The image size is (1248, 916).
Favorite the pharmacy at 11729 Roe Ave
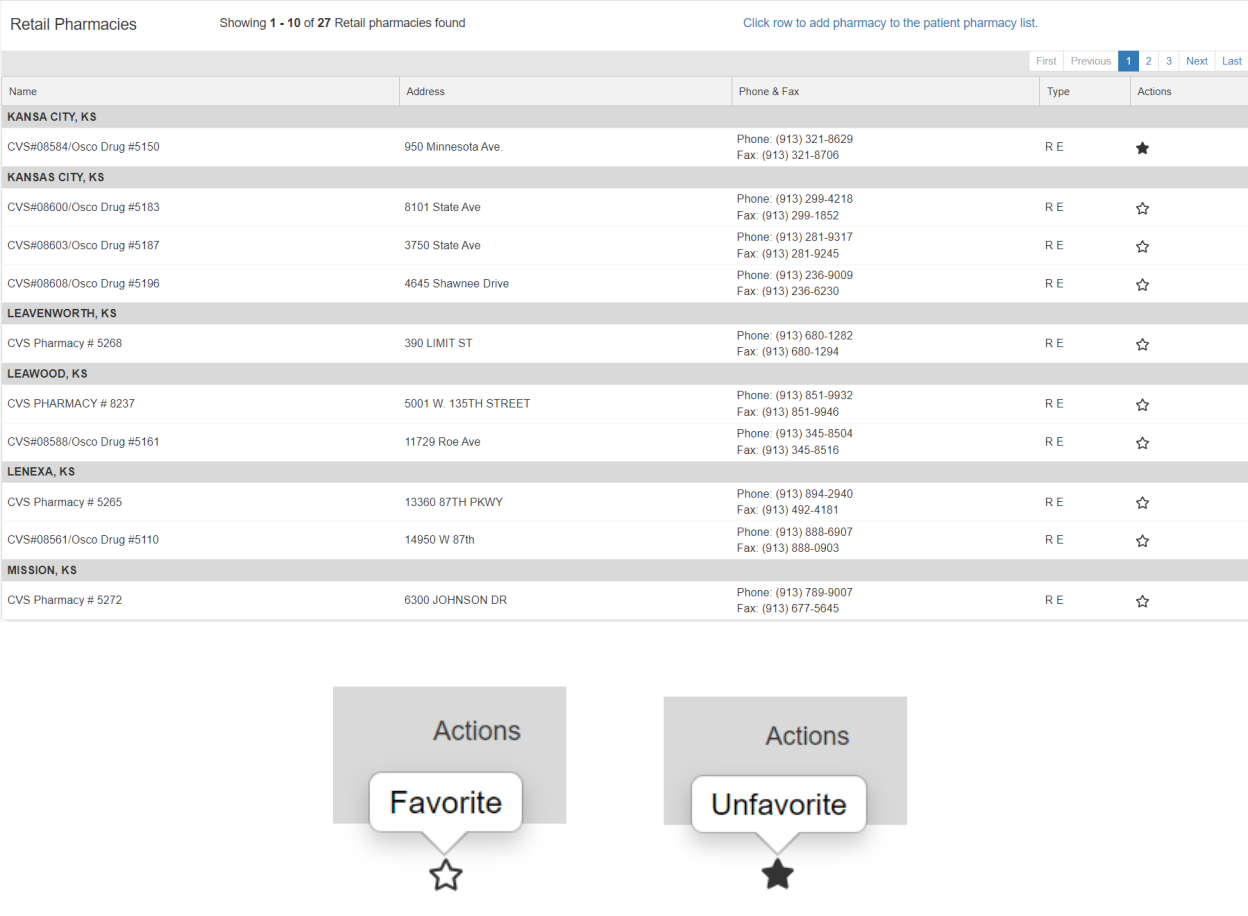[x=1142, y=443]
